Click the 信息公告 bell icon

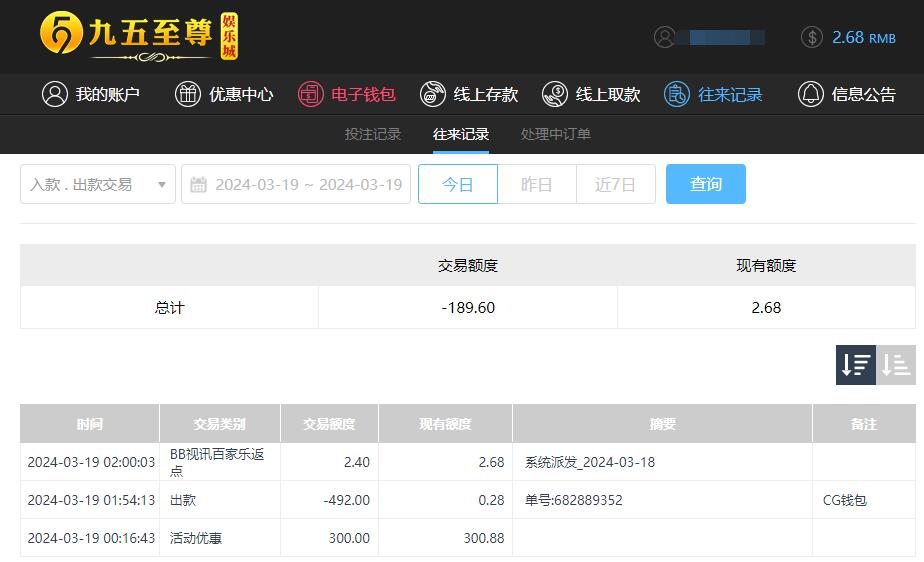[810, 94]
